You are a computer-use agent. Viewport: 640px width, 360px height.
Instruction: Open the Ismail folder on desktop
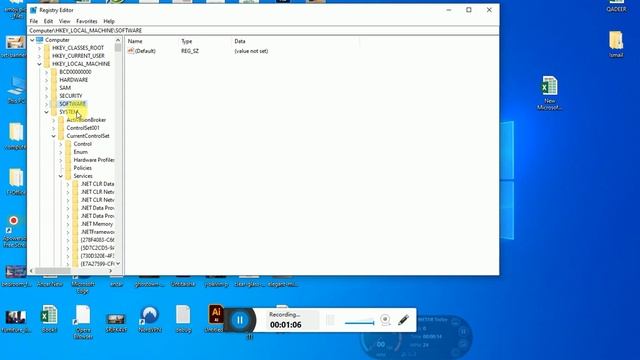[616, 44]
